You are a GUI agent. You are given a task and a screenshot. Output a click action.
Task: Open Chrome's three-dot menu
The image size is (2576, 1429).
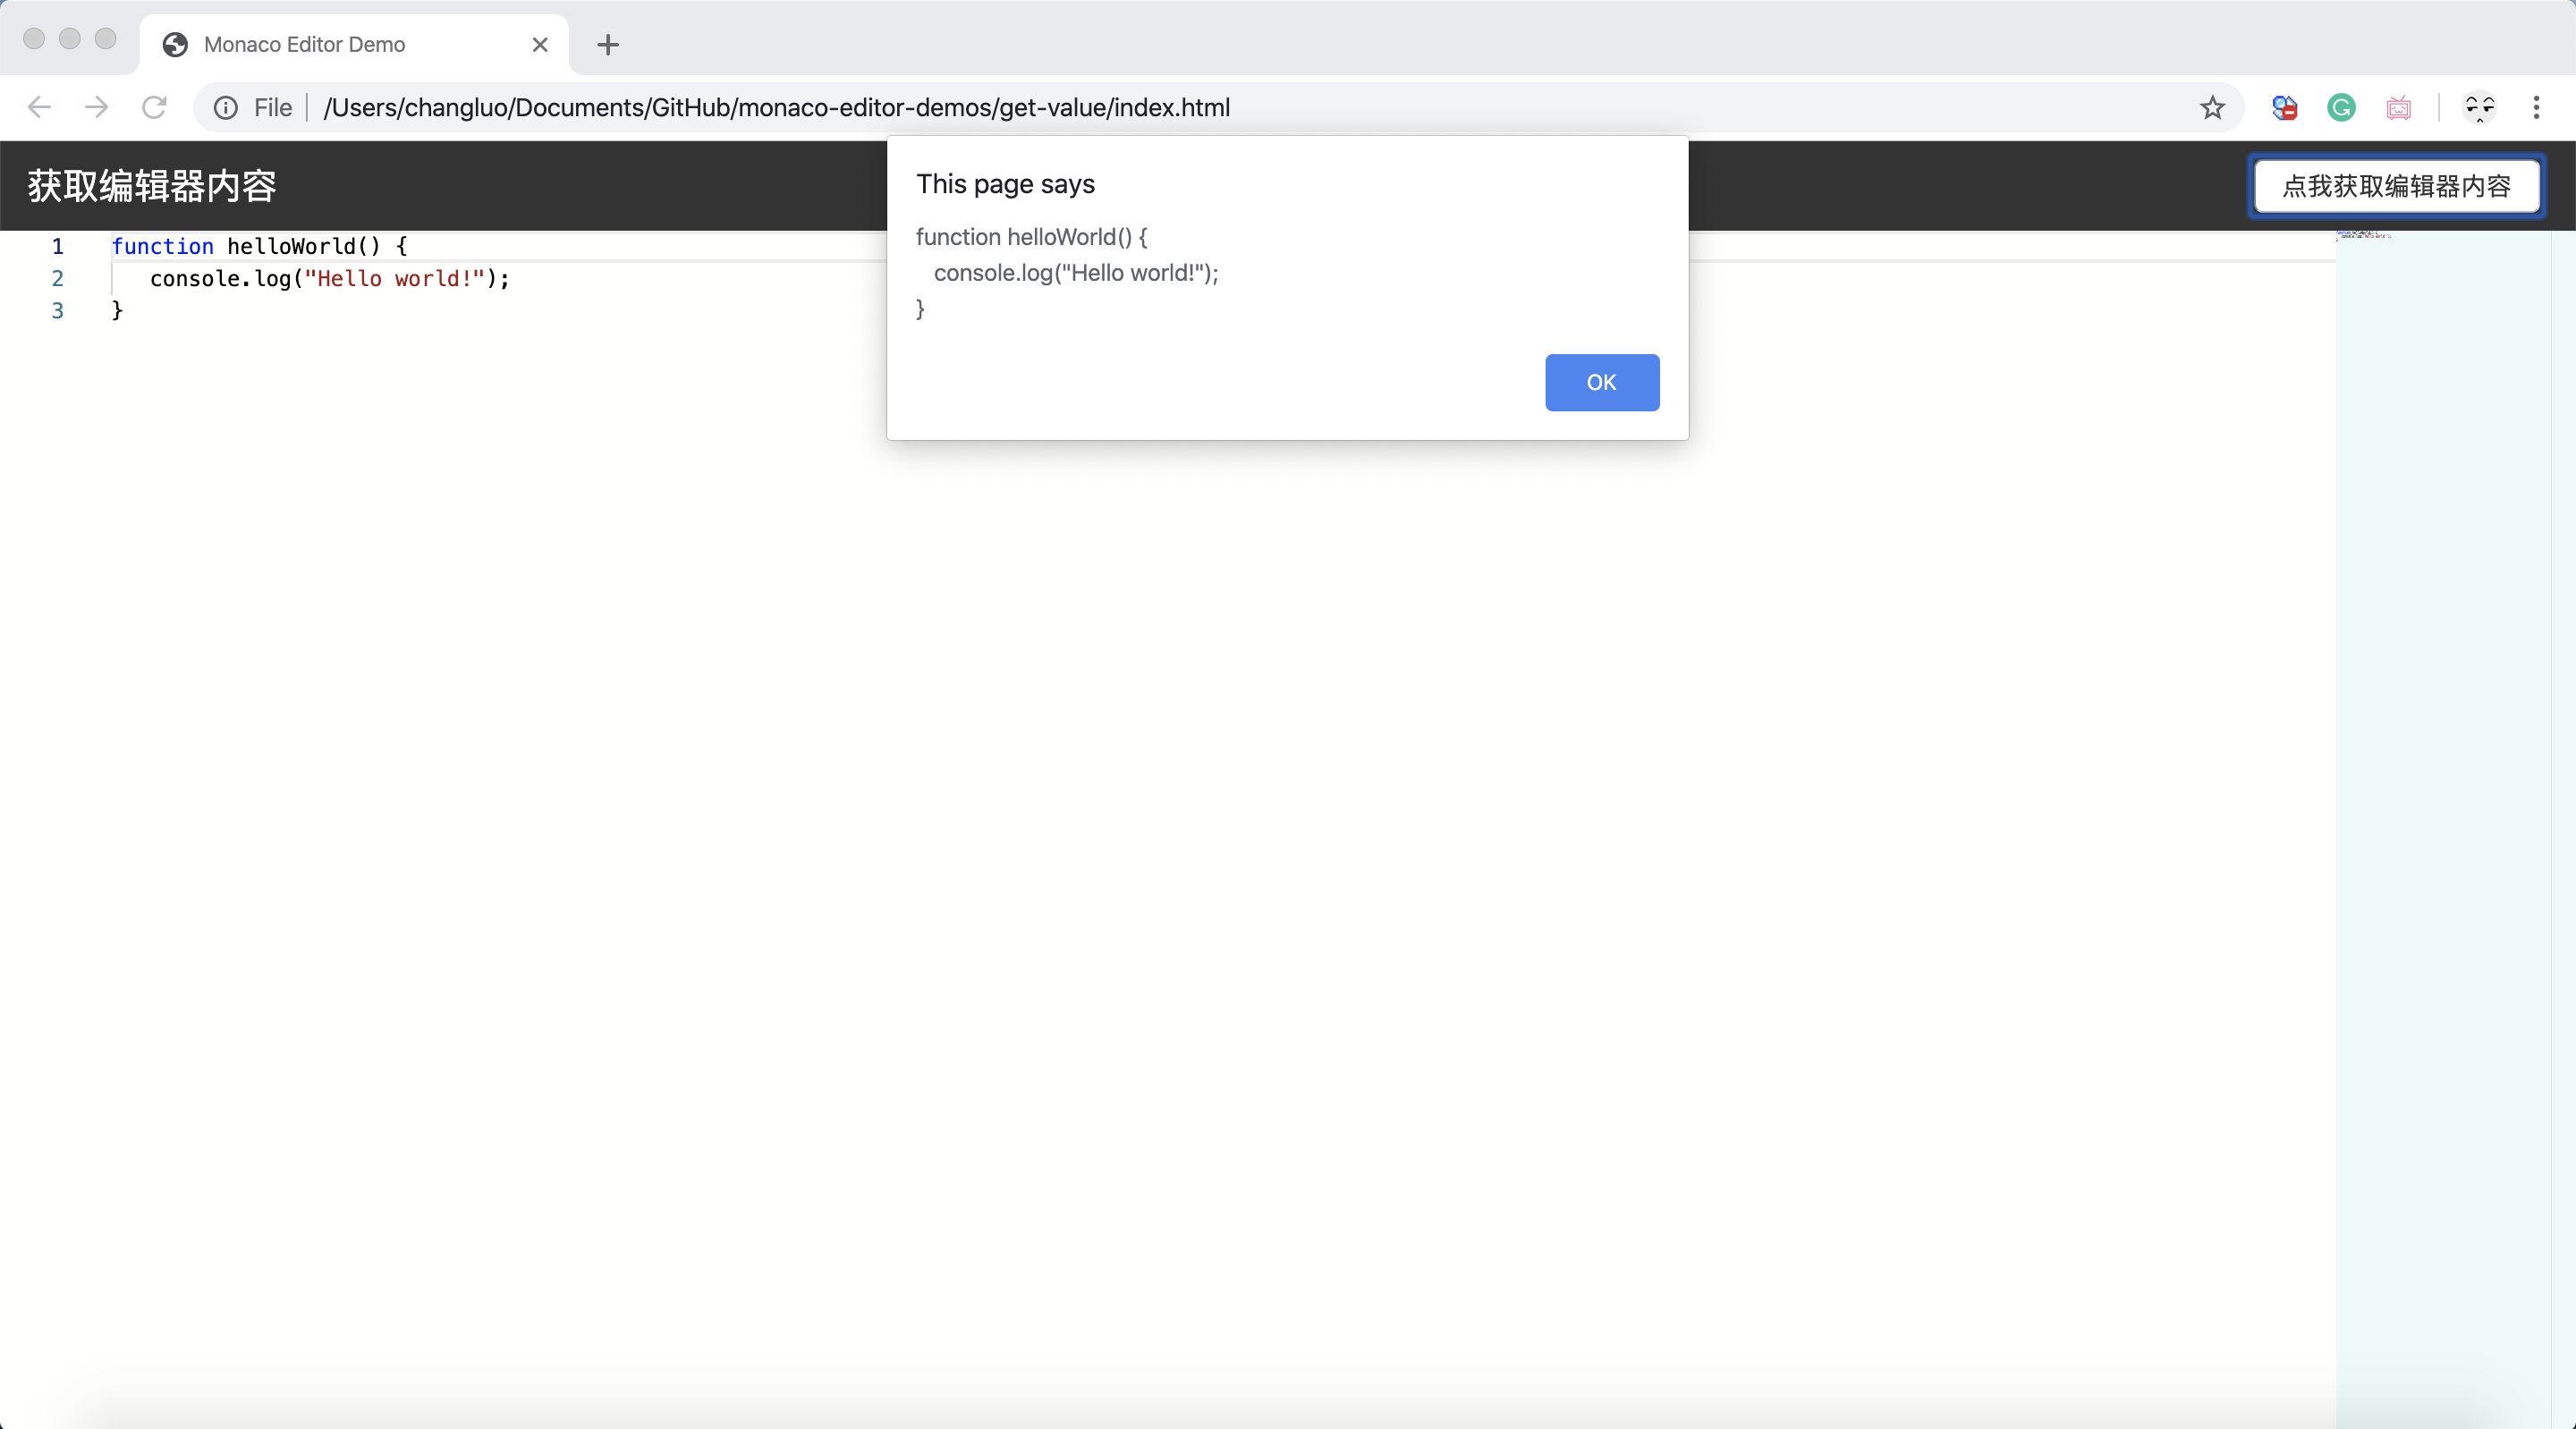[x=2536, y=107]
